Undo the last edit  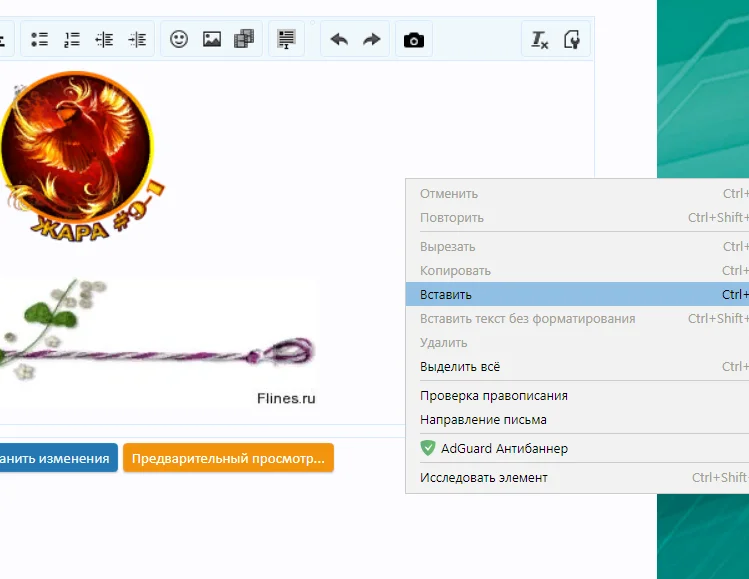point(339,39)
